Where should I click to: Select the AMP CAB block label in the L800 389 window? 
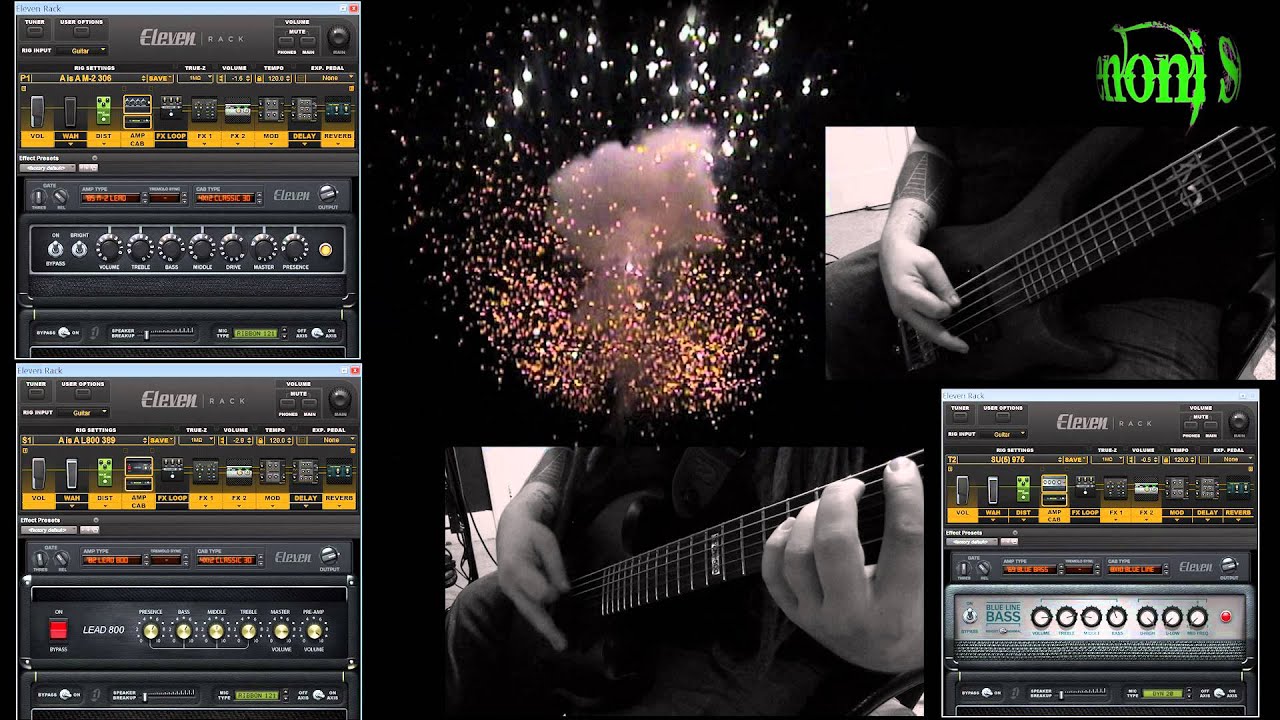click(138, 502)
